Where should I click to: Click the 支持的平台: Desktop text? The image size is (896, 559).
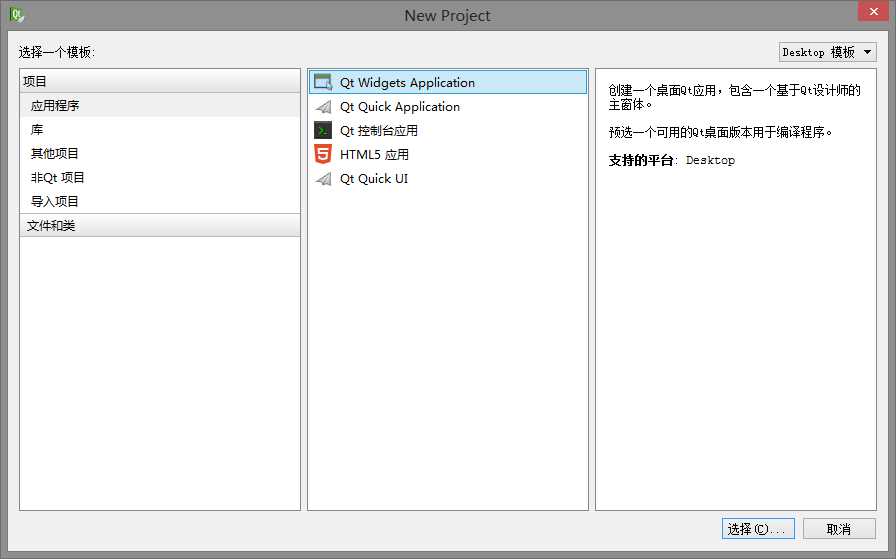tap(671, 161)
